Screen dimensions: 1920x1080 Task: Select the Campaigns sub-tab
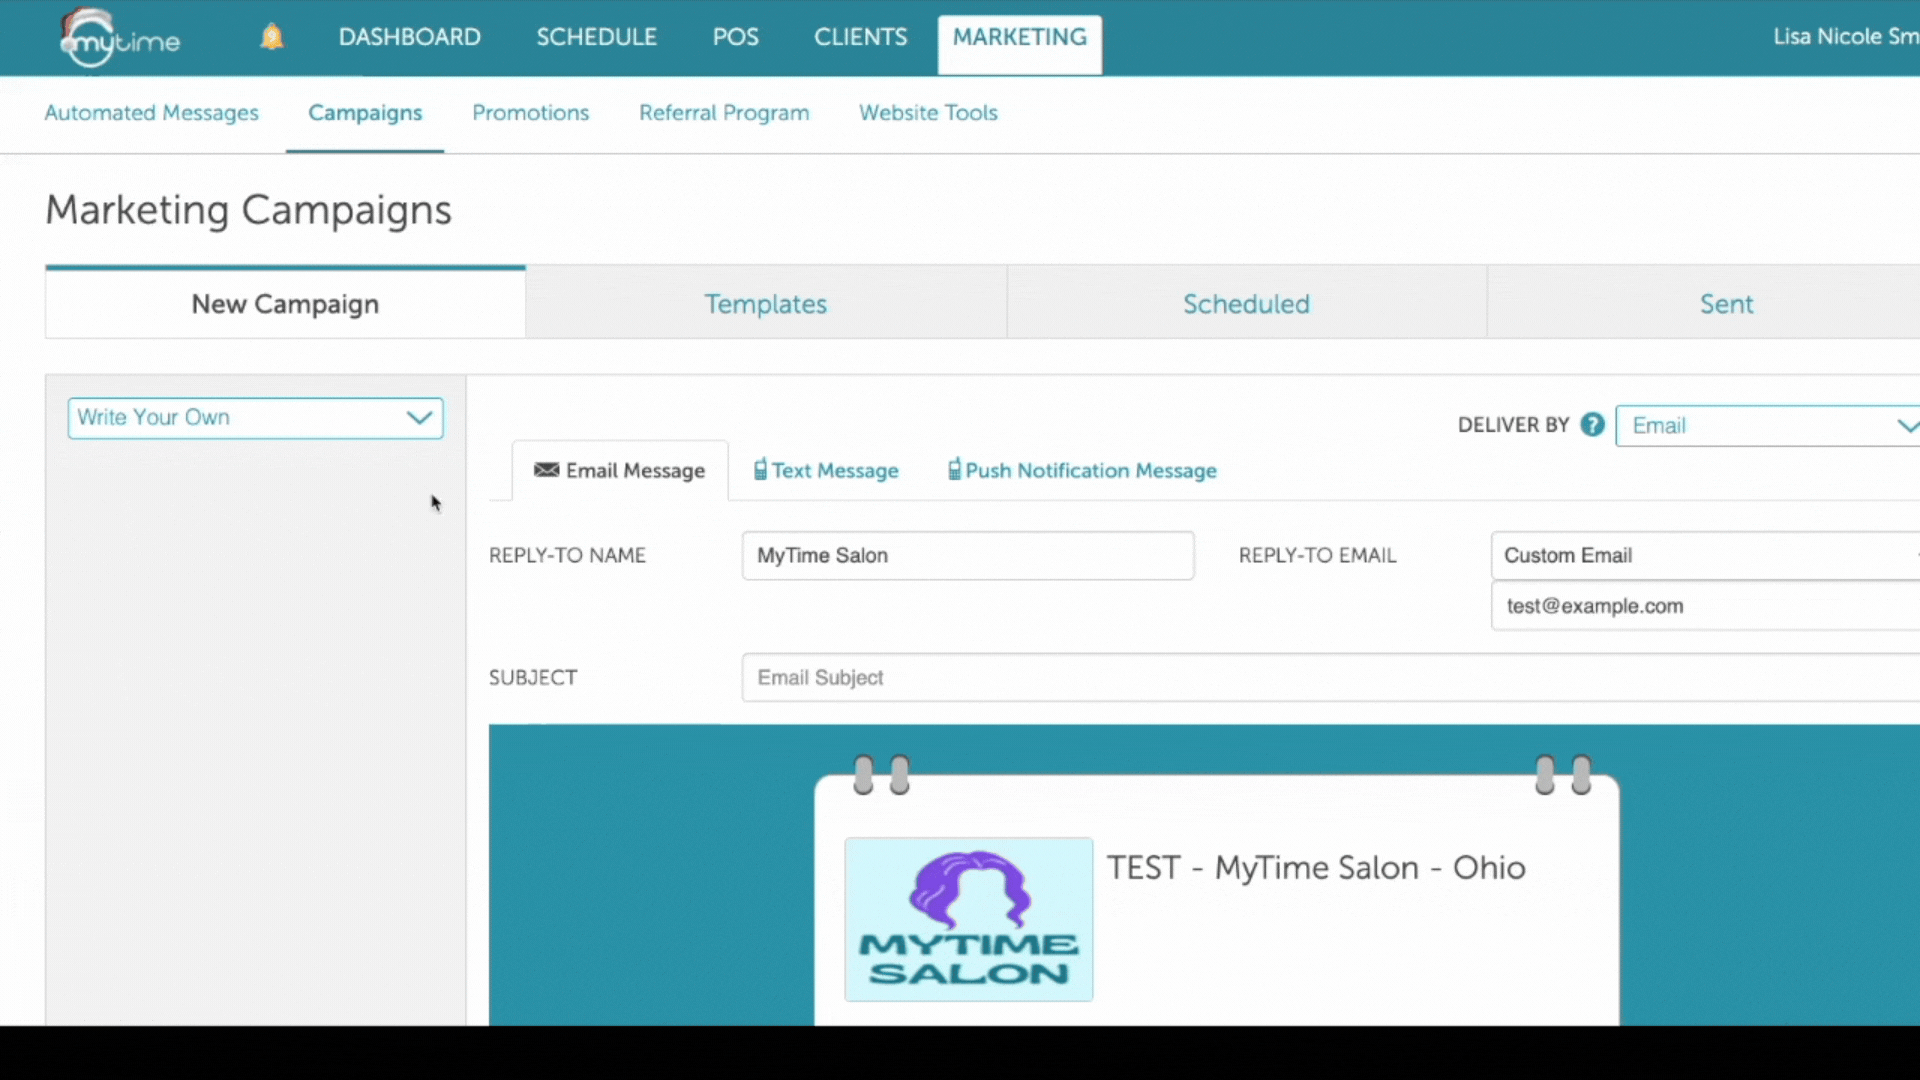[365, 113]
